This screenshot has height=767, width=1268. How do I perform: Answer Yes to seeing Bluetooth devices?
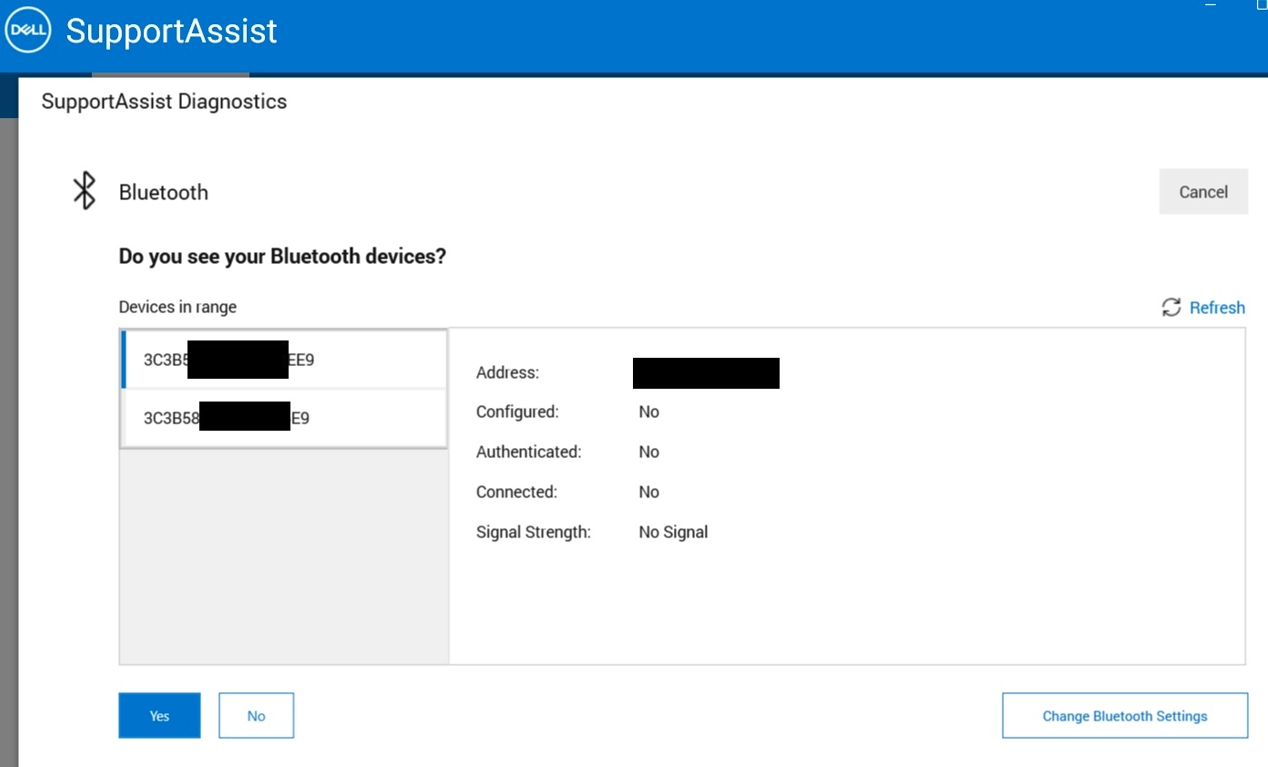[x=159, y=716]
